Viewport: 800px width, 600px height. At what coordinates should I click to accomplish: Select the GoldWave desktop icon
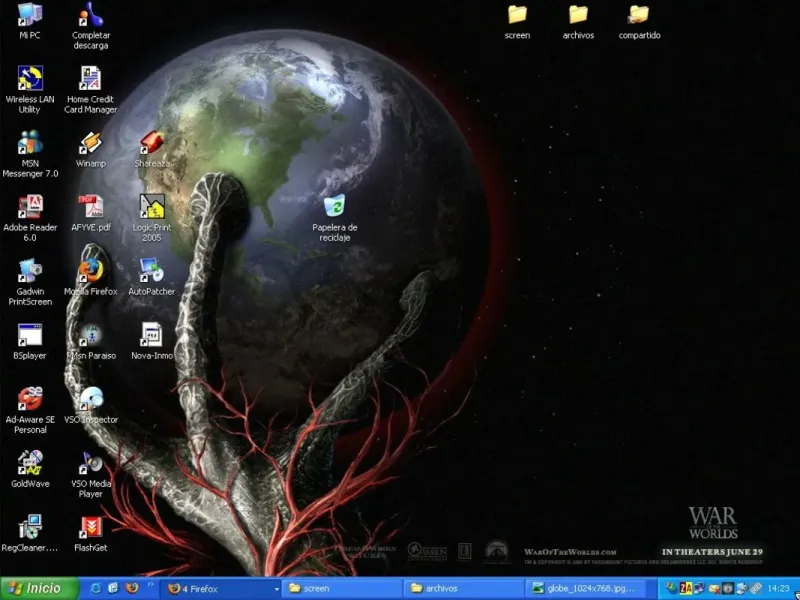pyautogui.click(x=30, y=469)
